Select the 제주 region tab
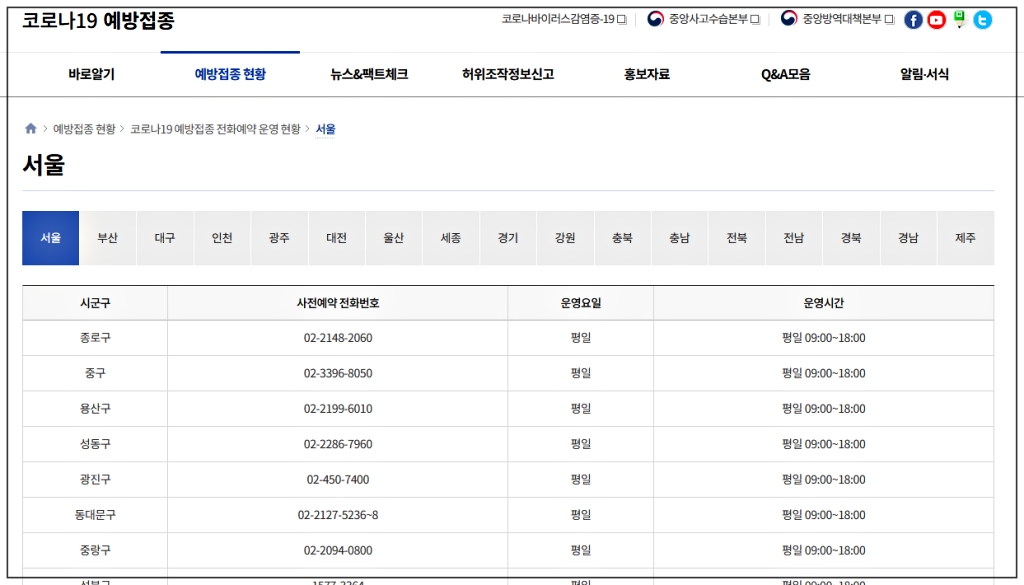The height and width of the screenshot is (585, 1024). click(x=965, y=238)
